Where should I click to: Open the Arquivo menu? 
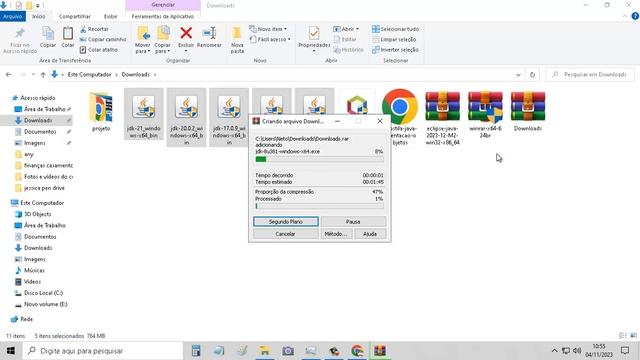(13, 16)
